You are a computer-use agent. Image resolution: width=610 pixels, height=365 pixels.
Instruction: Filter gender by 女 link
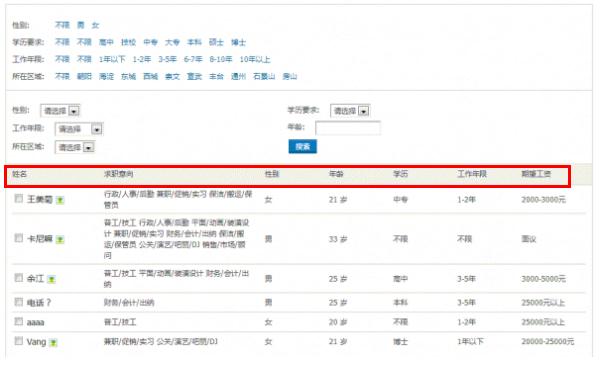coord(95,25)
